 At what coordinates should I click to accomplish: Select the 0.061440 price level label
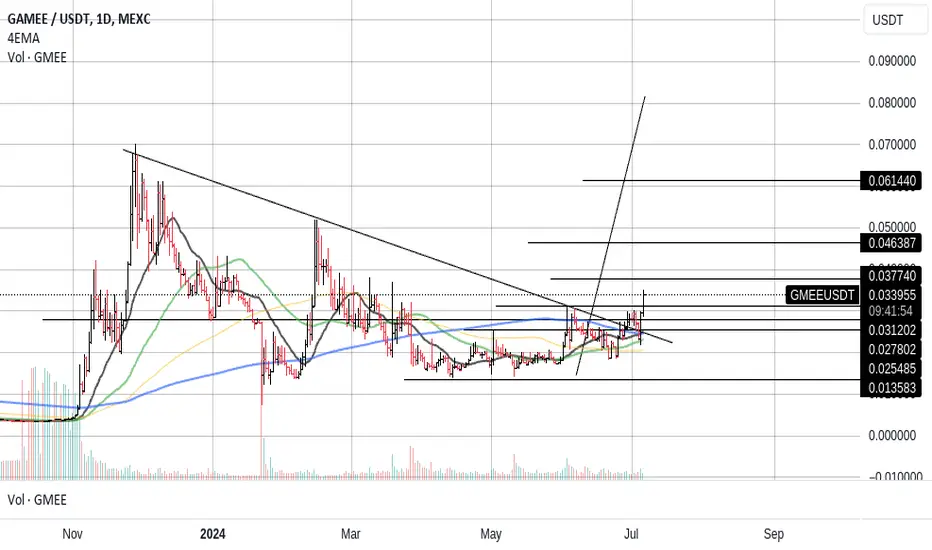[x=892, y=181]
